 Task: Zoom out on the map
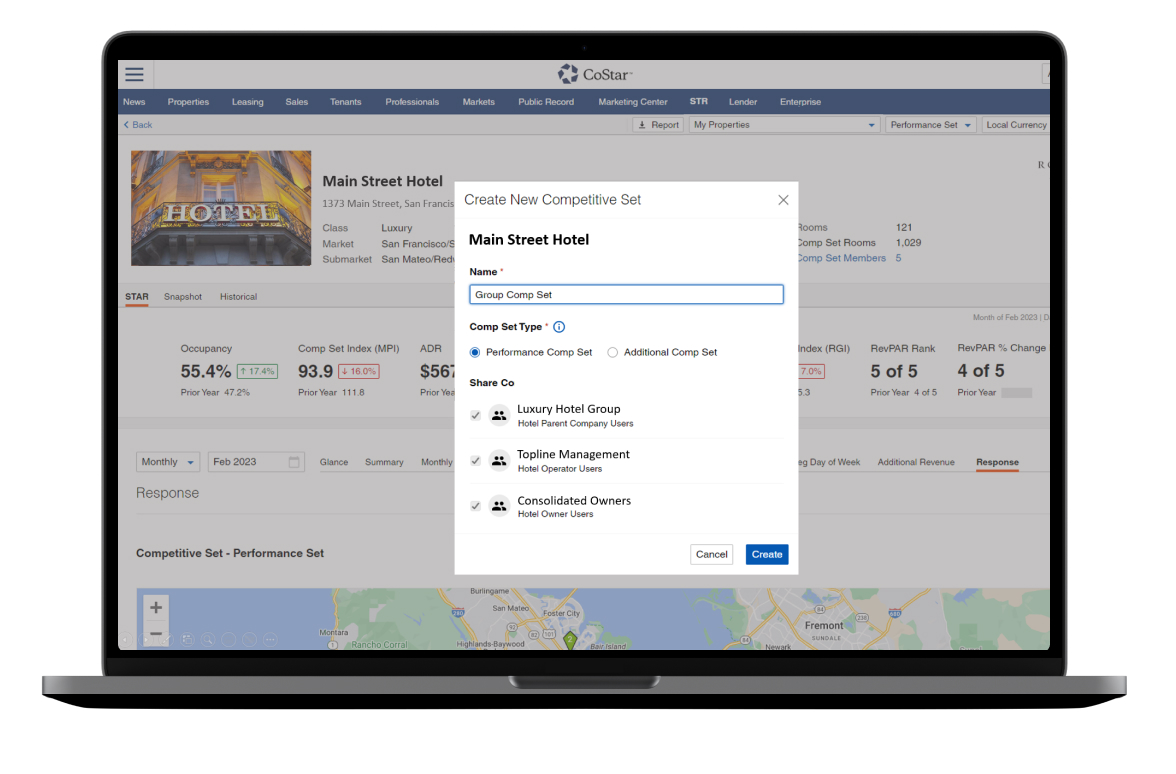(155, 633)
